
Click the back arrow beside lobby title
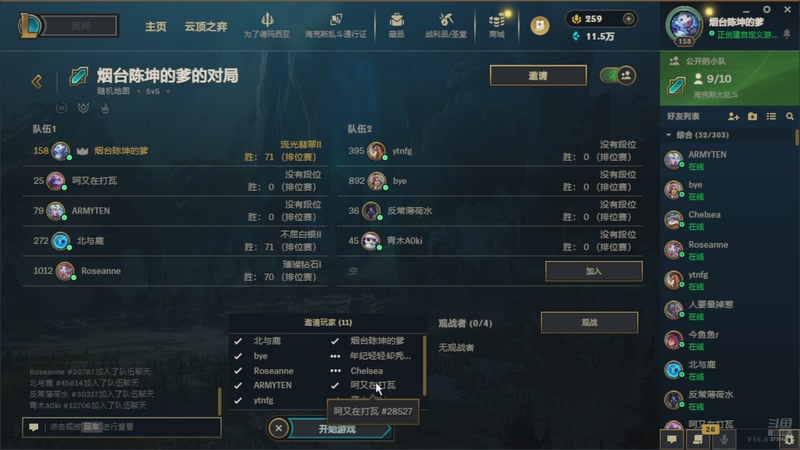pyautogui.click(x=37, y=81)
